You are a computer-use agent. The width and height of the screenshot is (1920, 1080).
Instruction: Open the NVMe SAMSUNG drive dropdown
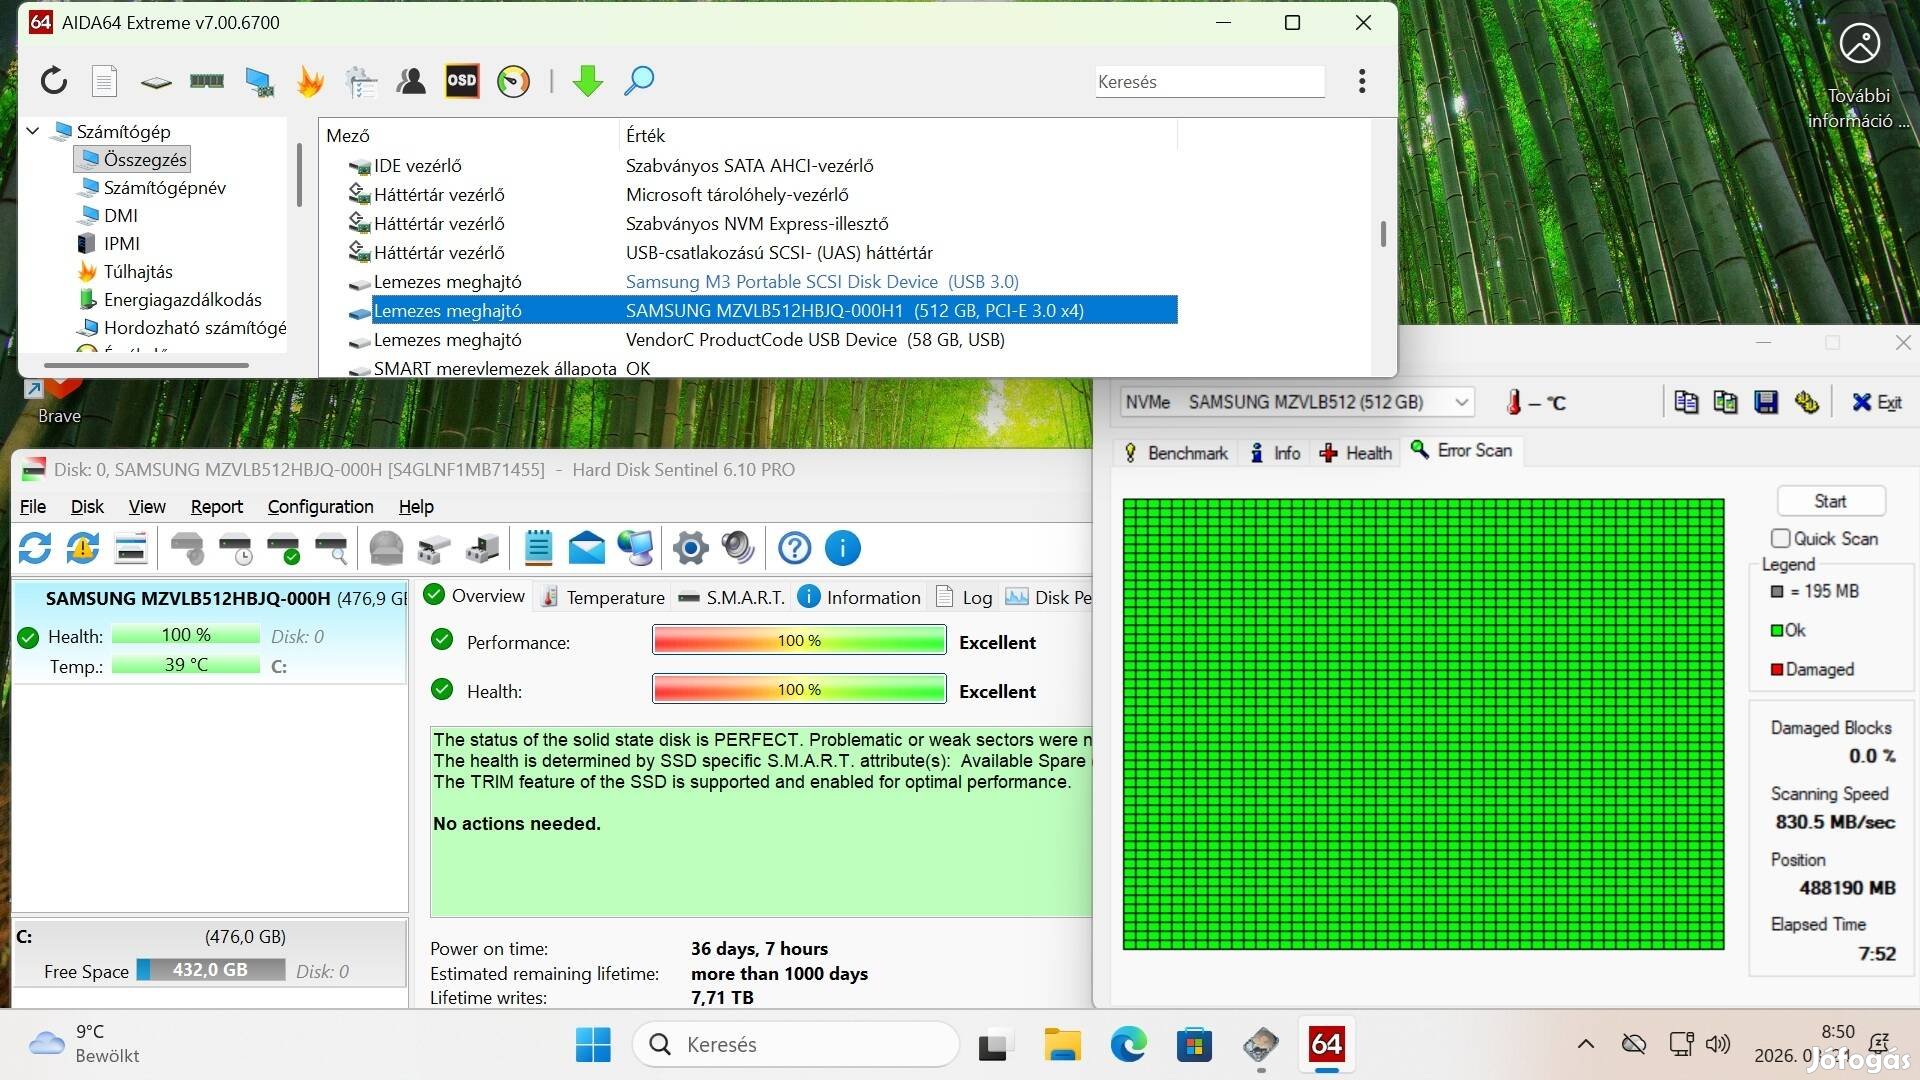(1461, 402)
